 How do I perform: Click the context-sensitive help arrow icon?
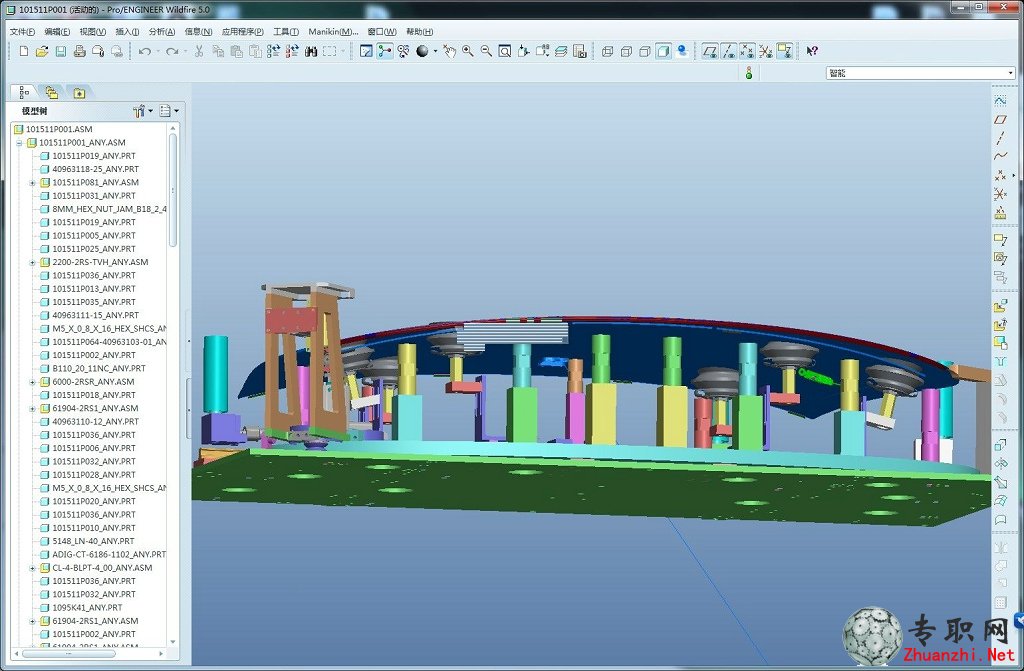812,51
